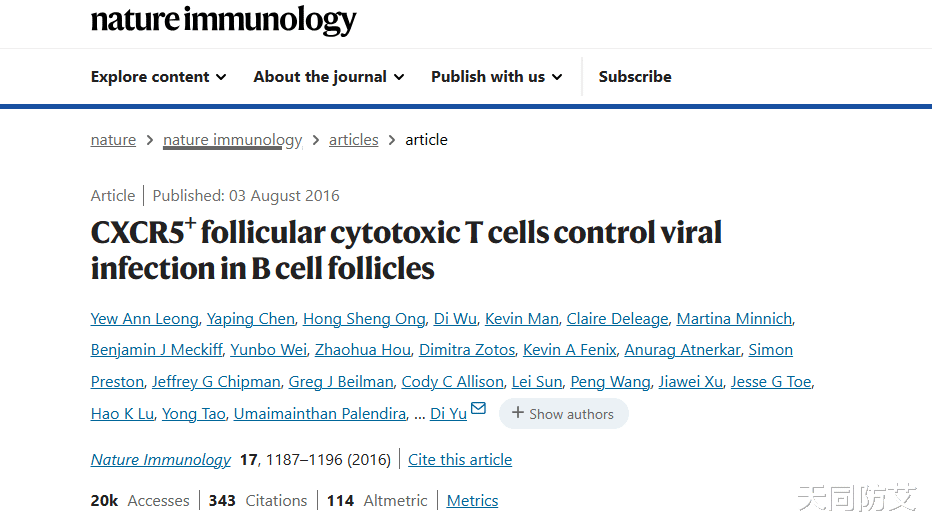The image size is (932, 532).
Task: Navigate to articles breadcrumb
Action: click(354, 140)
